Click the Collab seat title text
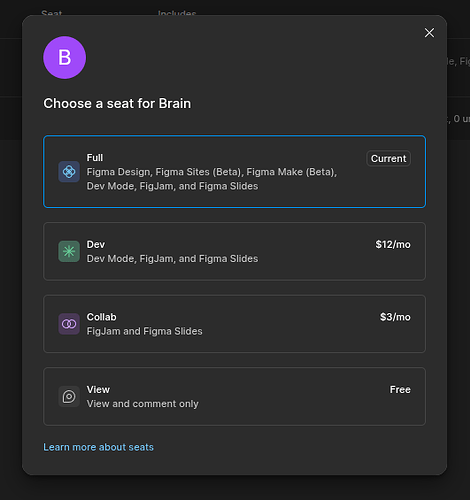 click(x=101, y=317)
